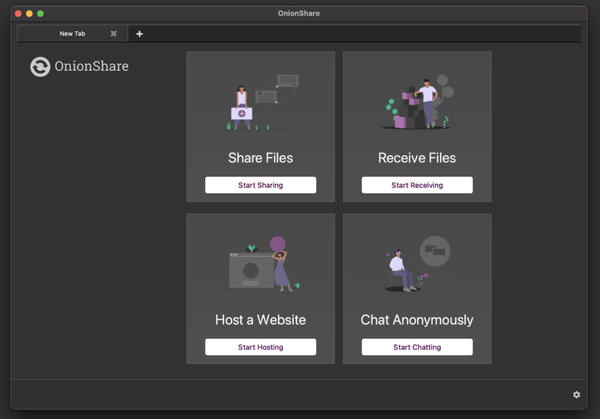Click the Chat Anonymously illustration

[418, 264]
